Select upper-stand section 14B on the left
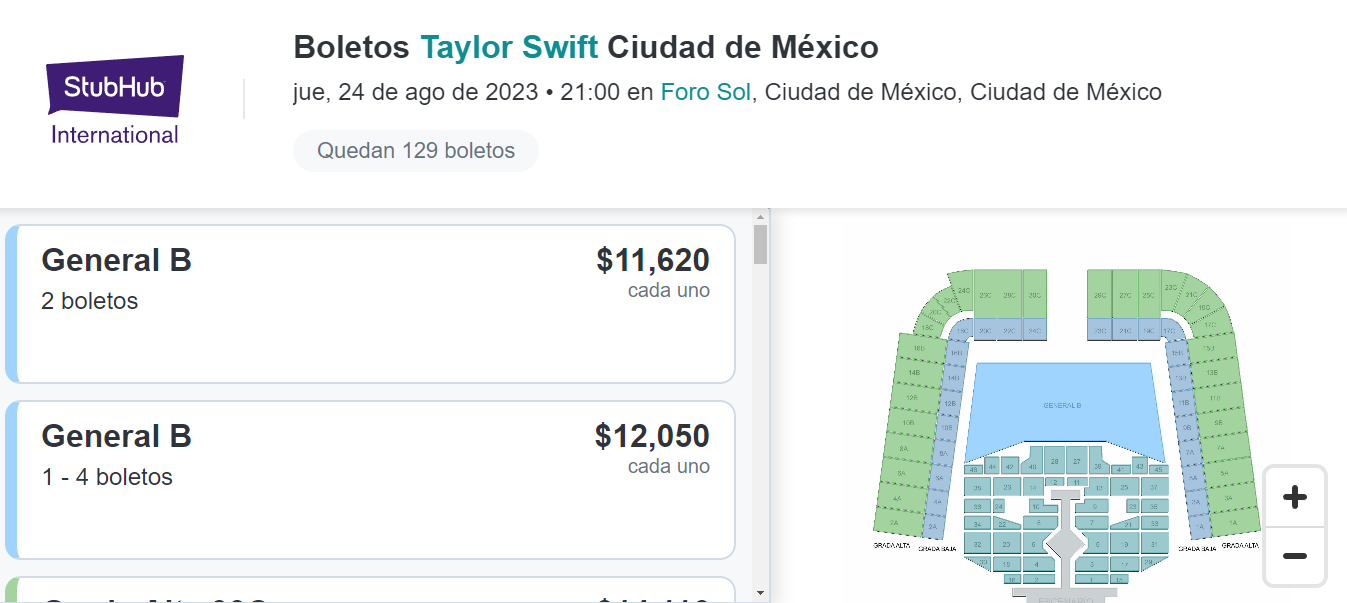Viewport: 1347px width, 603px height. click(x=914, y=373)
